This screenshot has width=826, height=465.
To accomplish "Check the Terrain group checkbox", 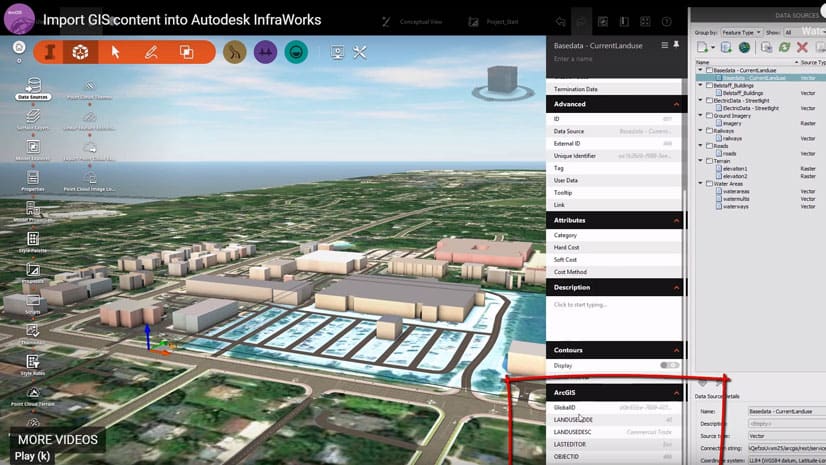I will tap(709, 161).
